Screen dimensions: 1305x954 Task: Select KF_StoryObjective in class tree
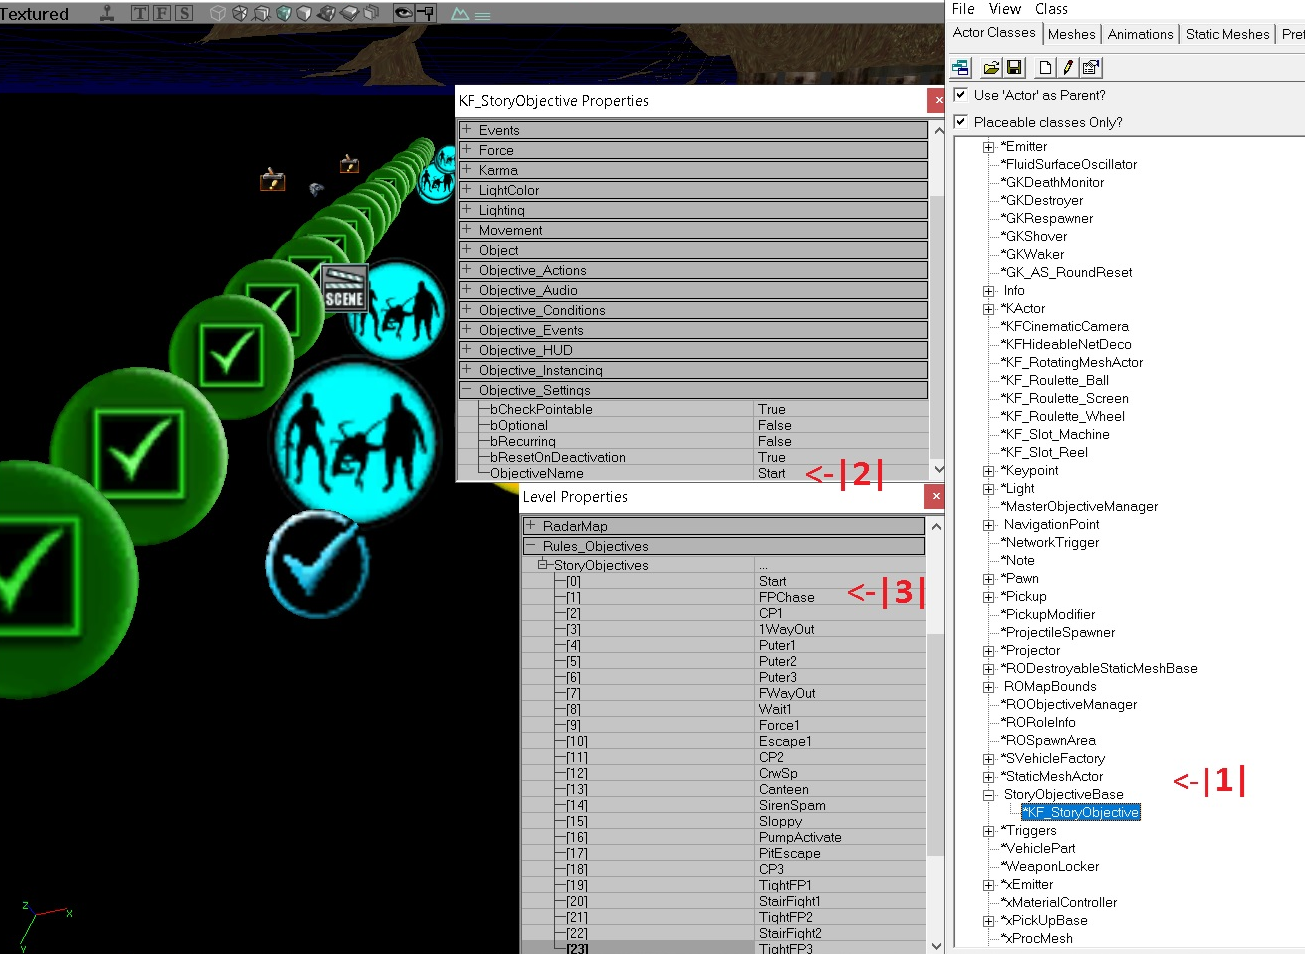pyautogui.click(x=1081, y=812)
